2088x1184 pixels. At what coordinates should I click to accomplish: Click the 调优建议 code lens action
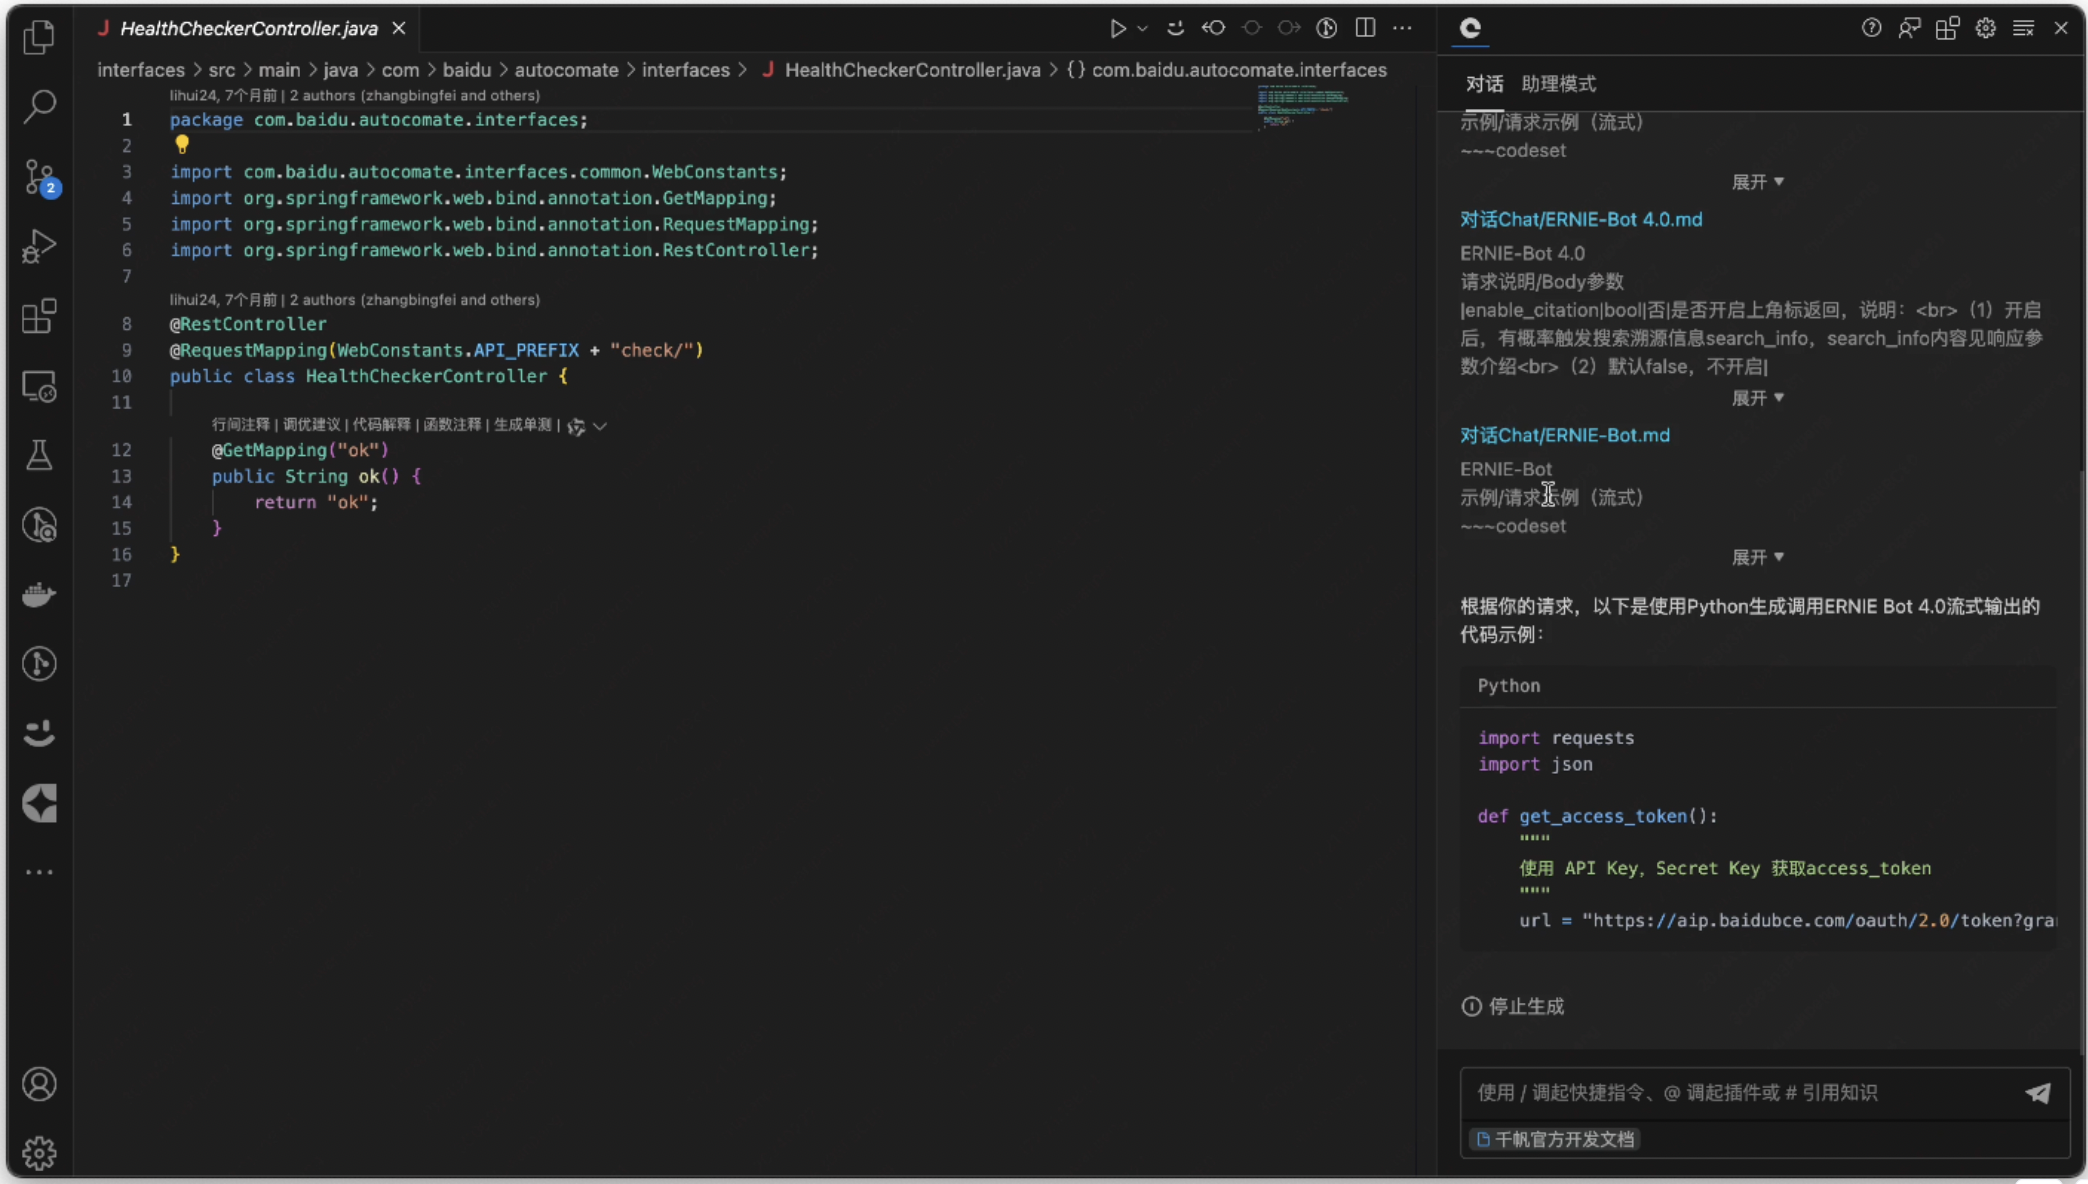tap(312, 425)
